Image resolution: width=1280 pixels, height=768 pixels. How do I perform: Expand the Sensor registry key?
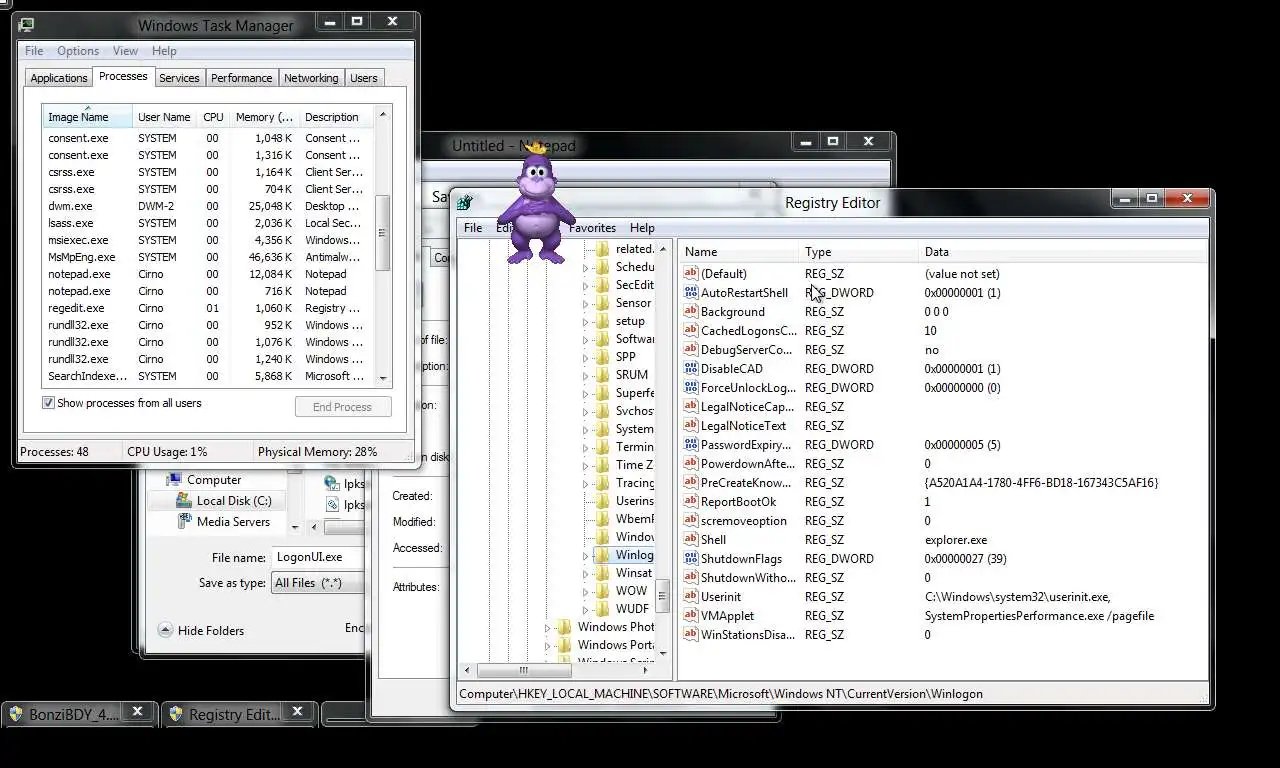tap(586, 303)
